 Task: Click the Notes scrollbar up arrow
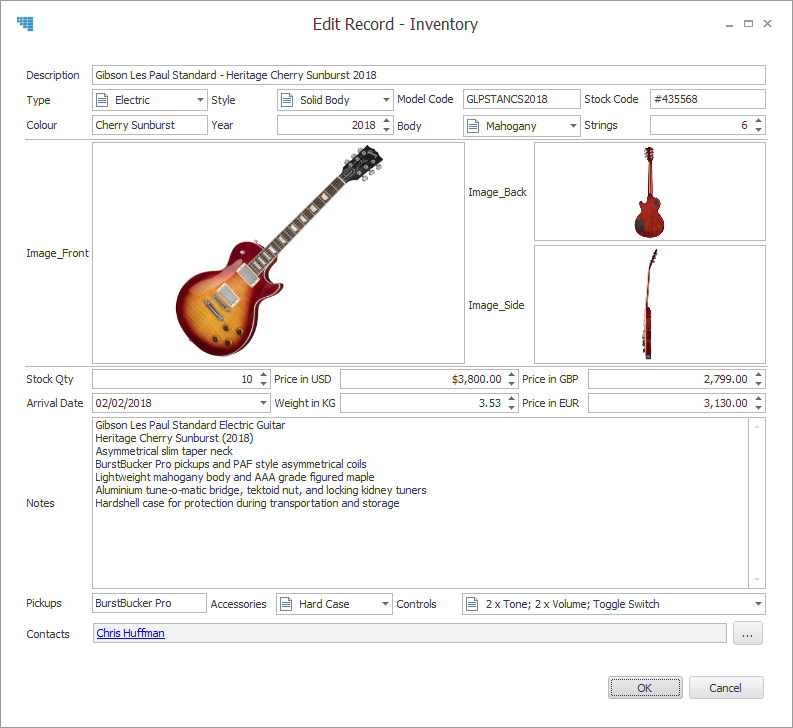[757, 426]
